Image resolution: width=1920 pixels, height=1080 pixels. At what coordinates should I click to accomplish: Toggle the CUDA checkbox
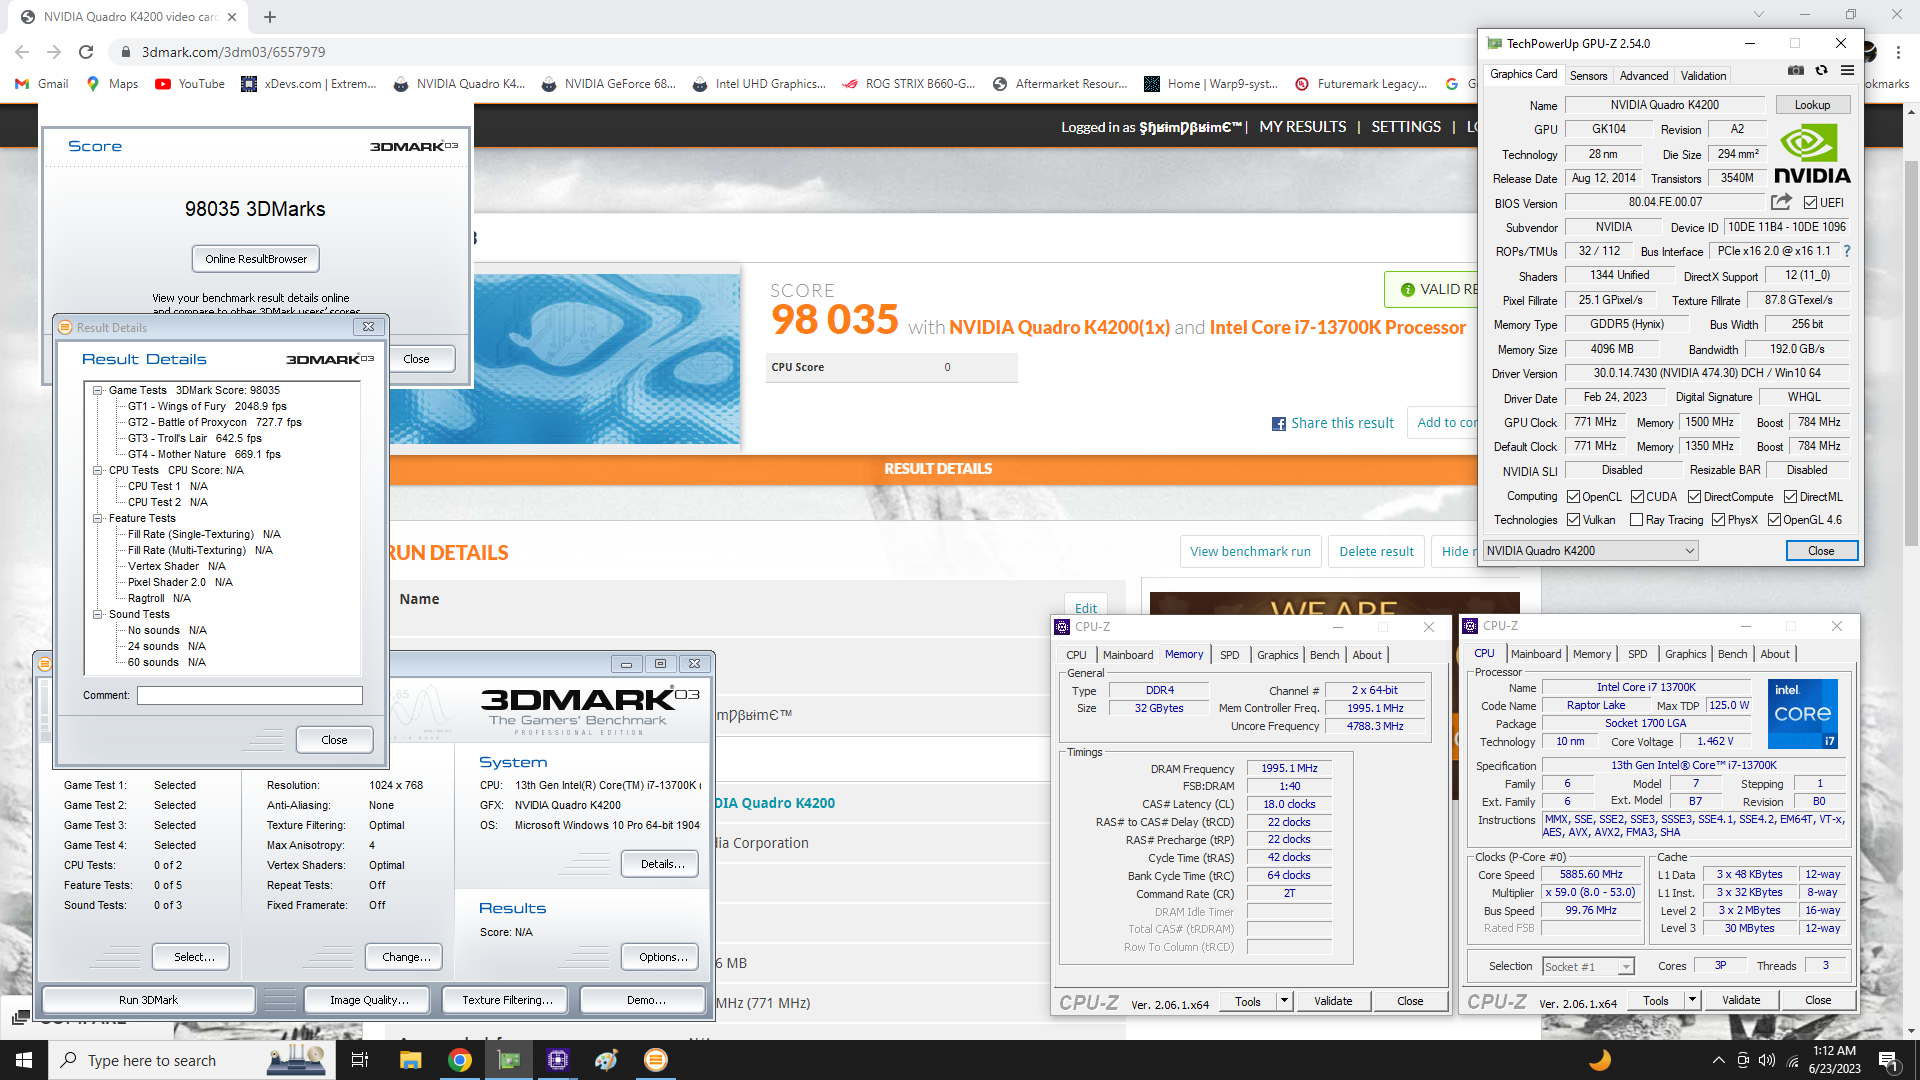pyautogui.click(x=1638, y=497)
